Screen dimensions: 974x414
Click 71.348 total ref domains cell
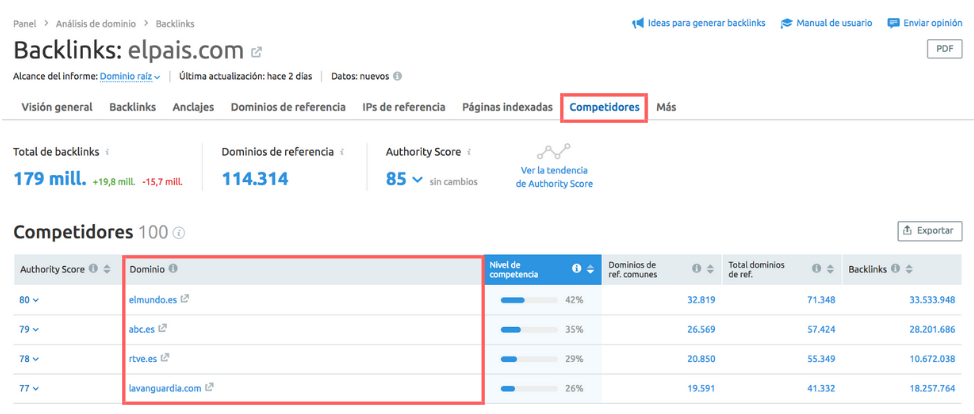(821, 300)
